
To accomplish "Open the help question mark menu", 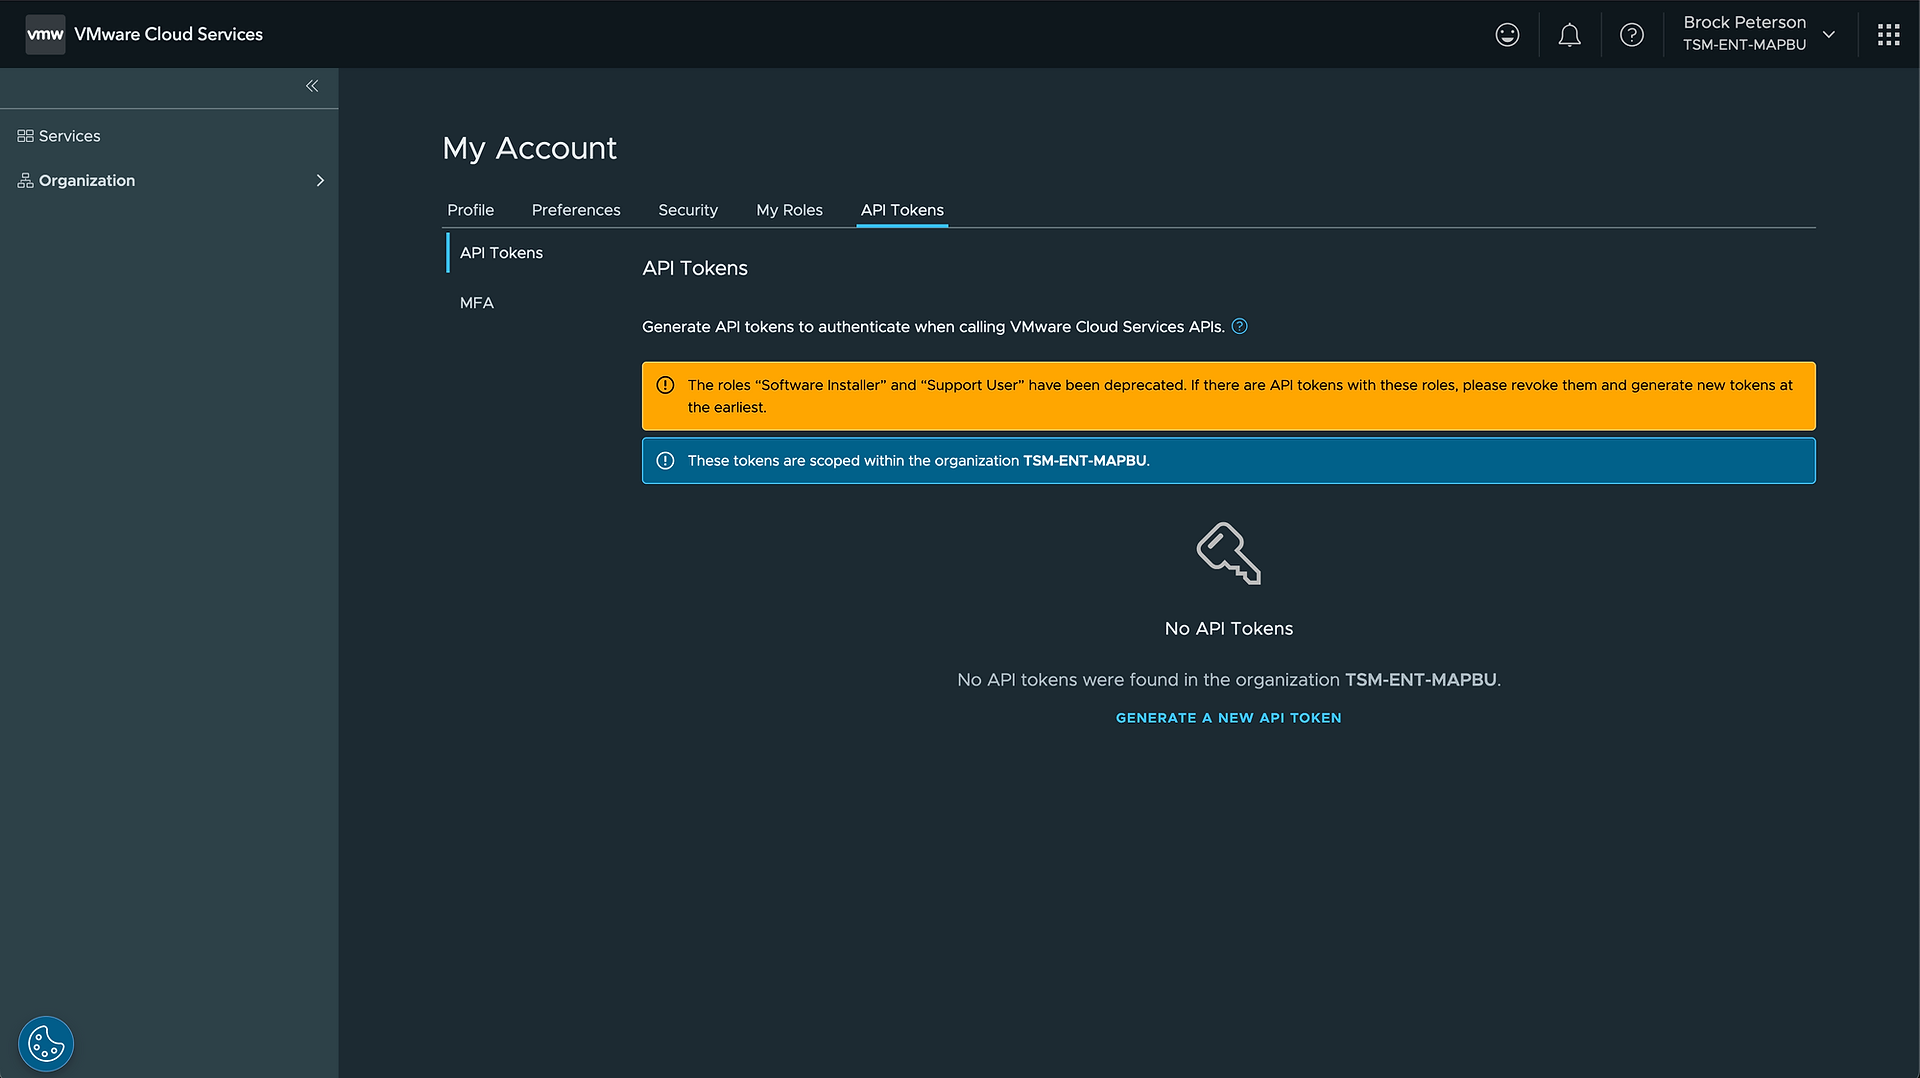I will 1632,35.
